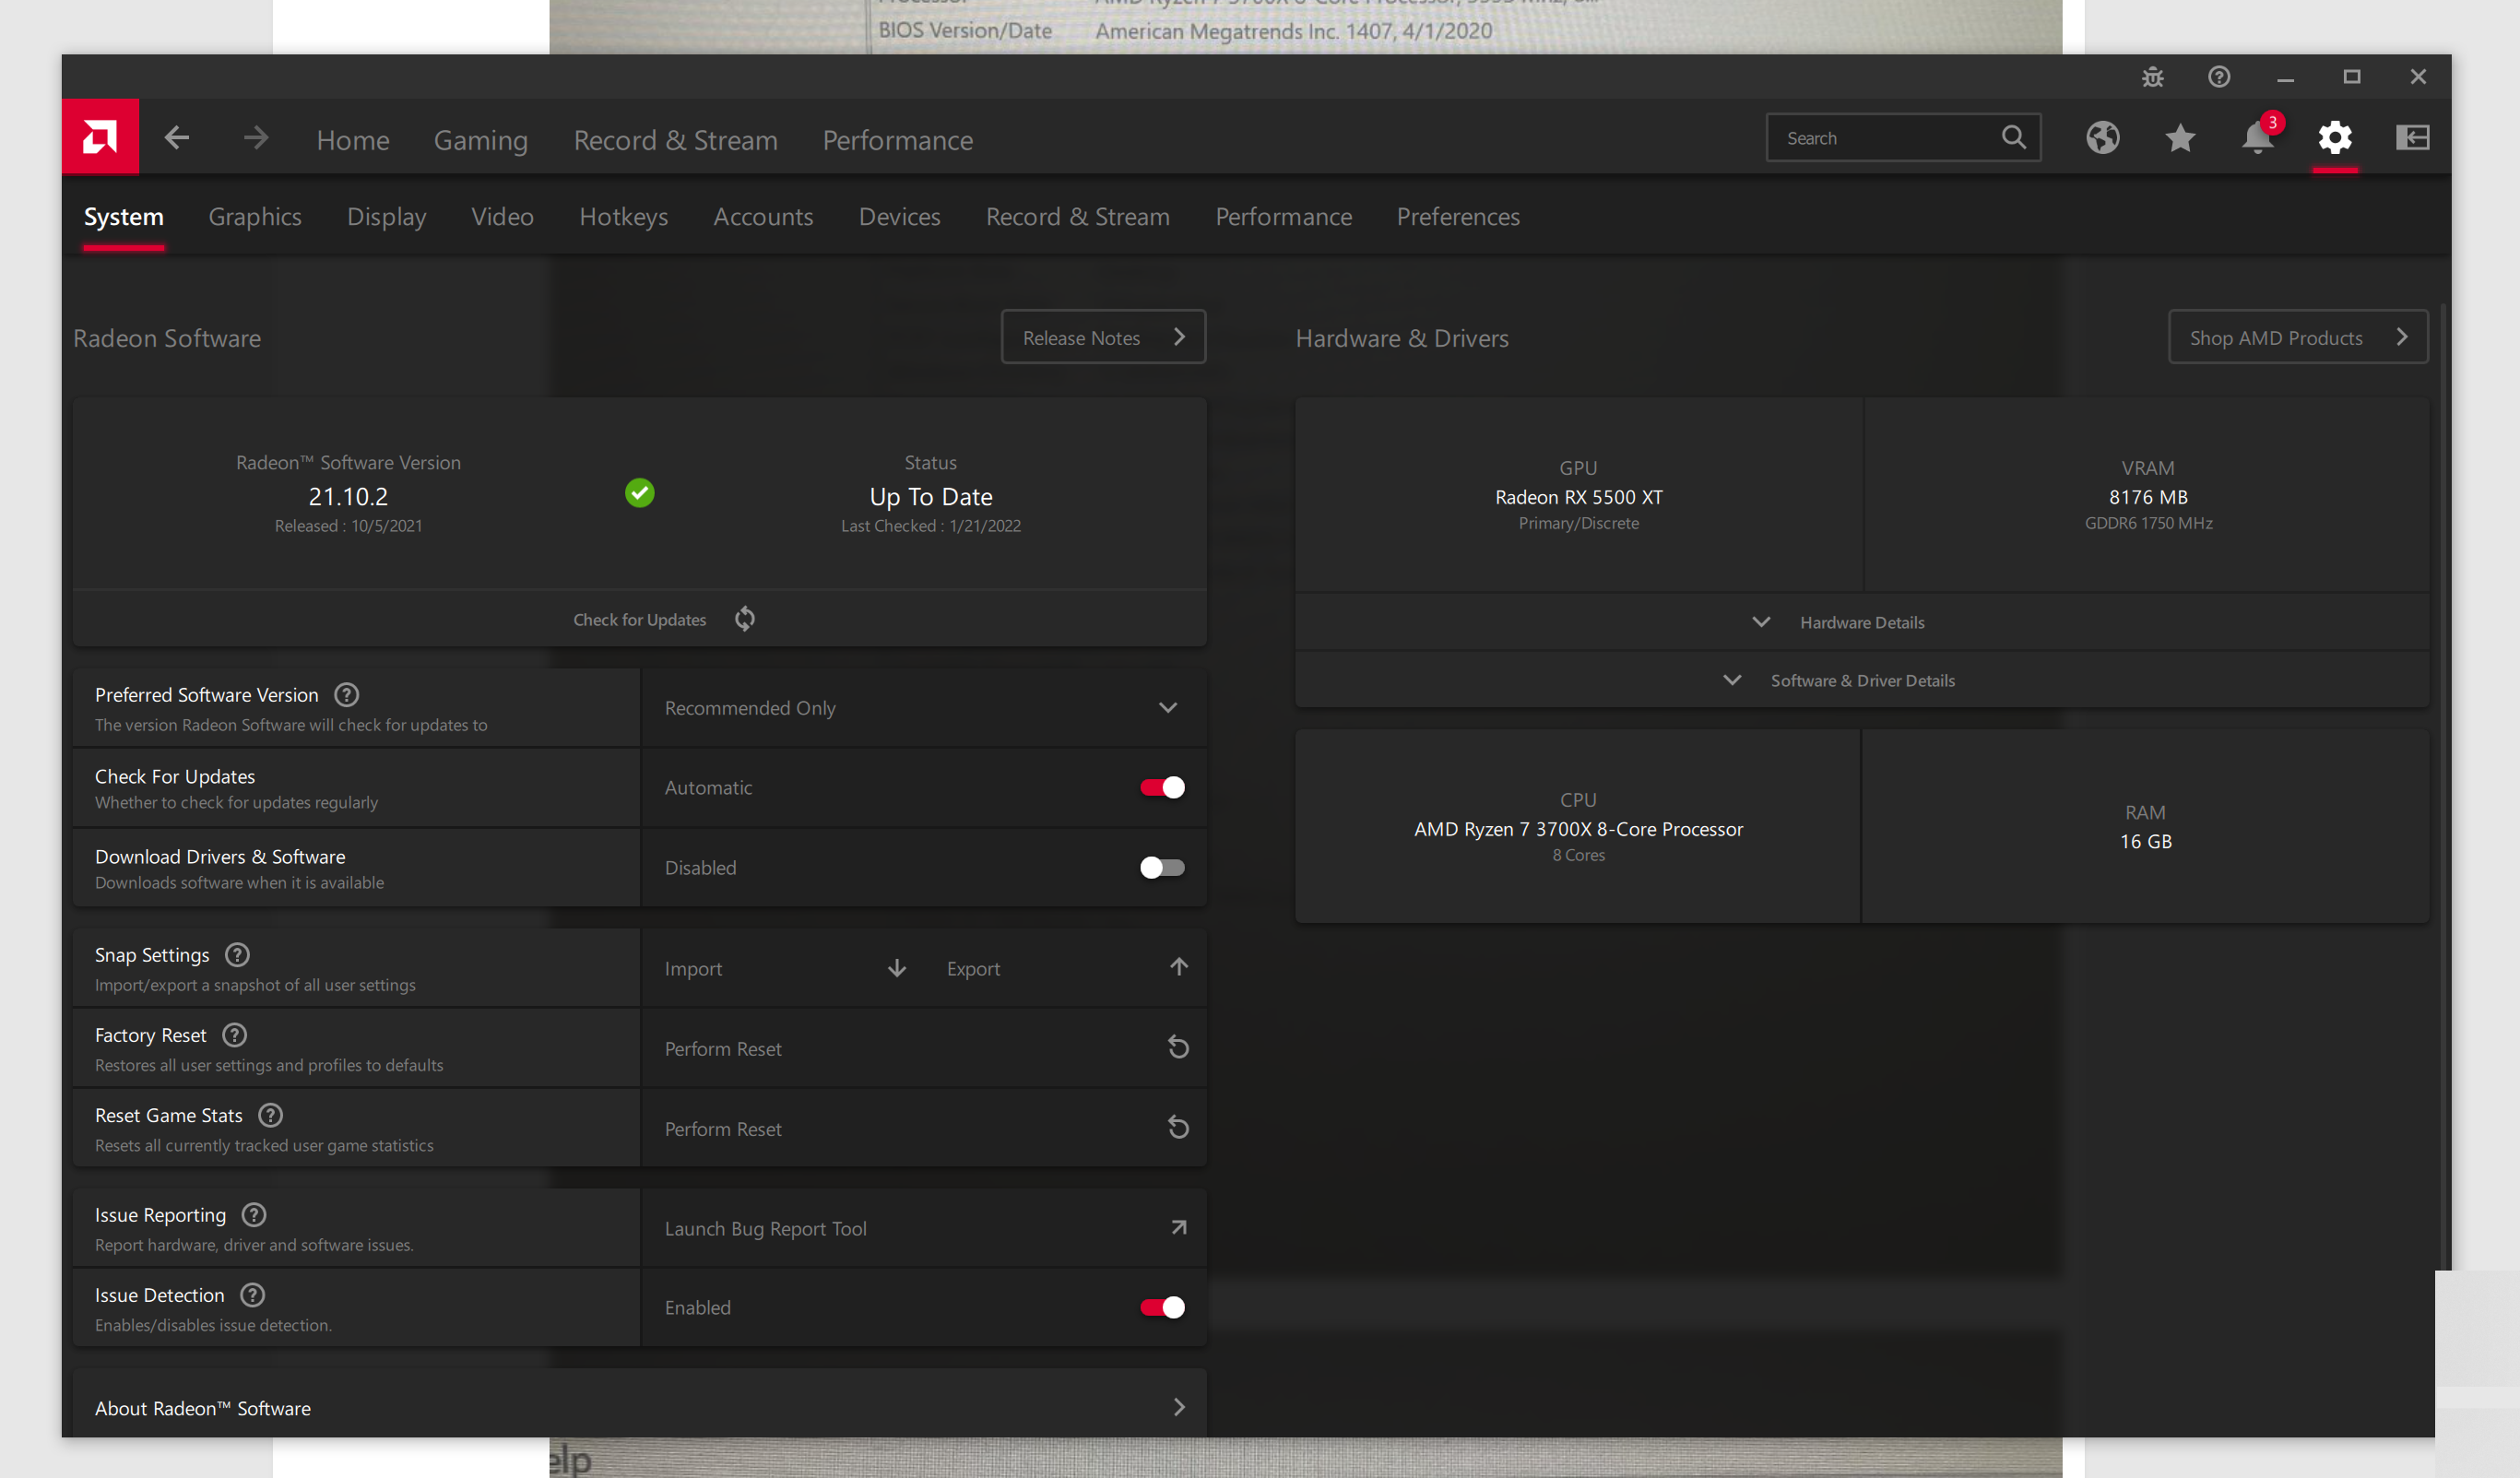The width and height of the screenshot is (2520, 1478).
Task: Open Record & Stream in the top navigation
Action: [x=675, y=139]
